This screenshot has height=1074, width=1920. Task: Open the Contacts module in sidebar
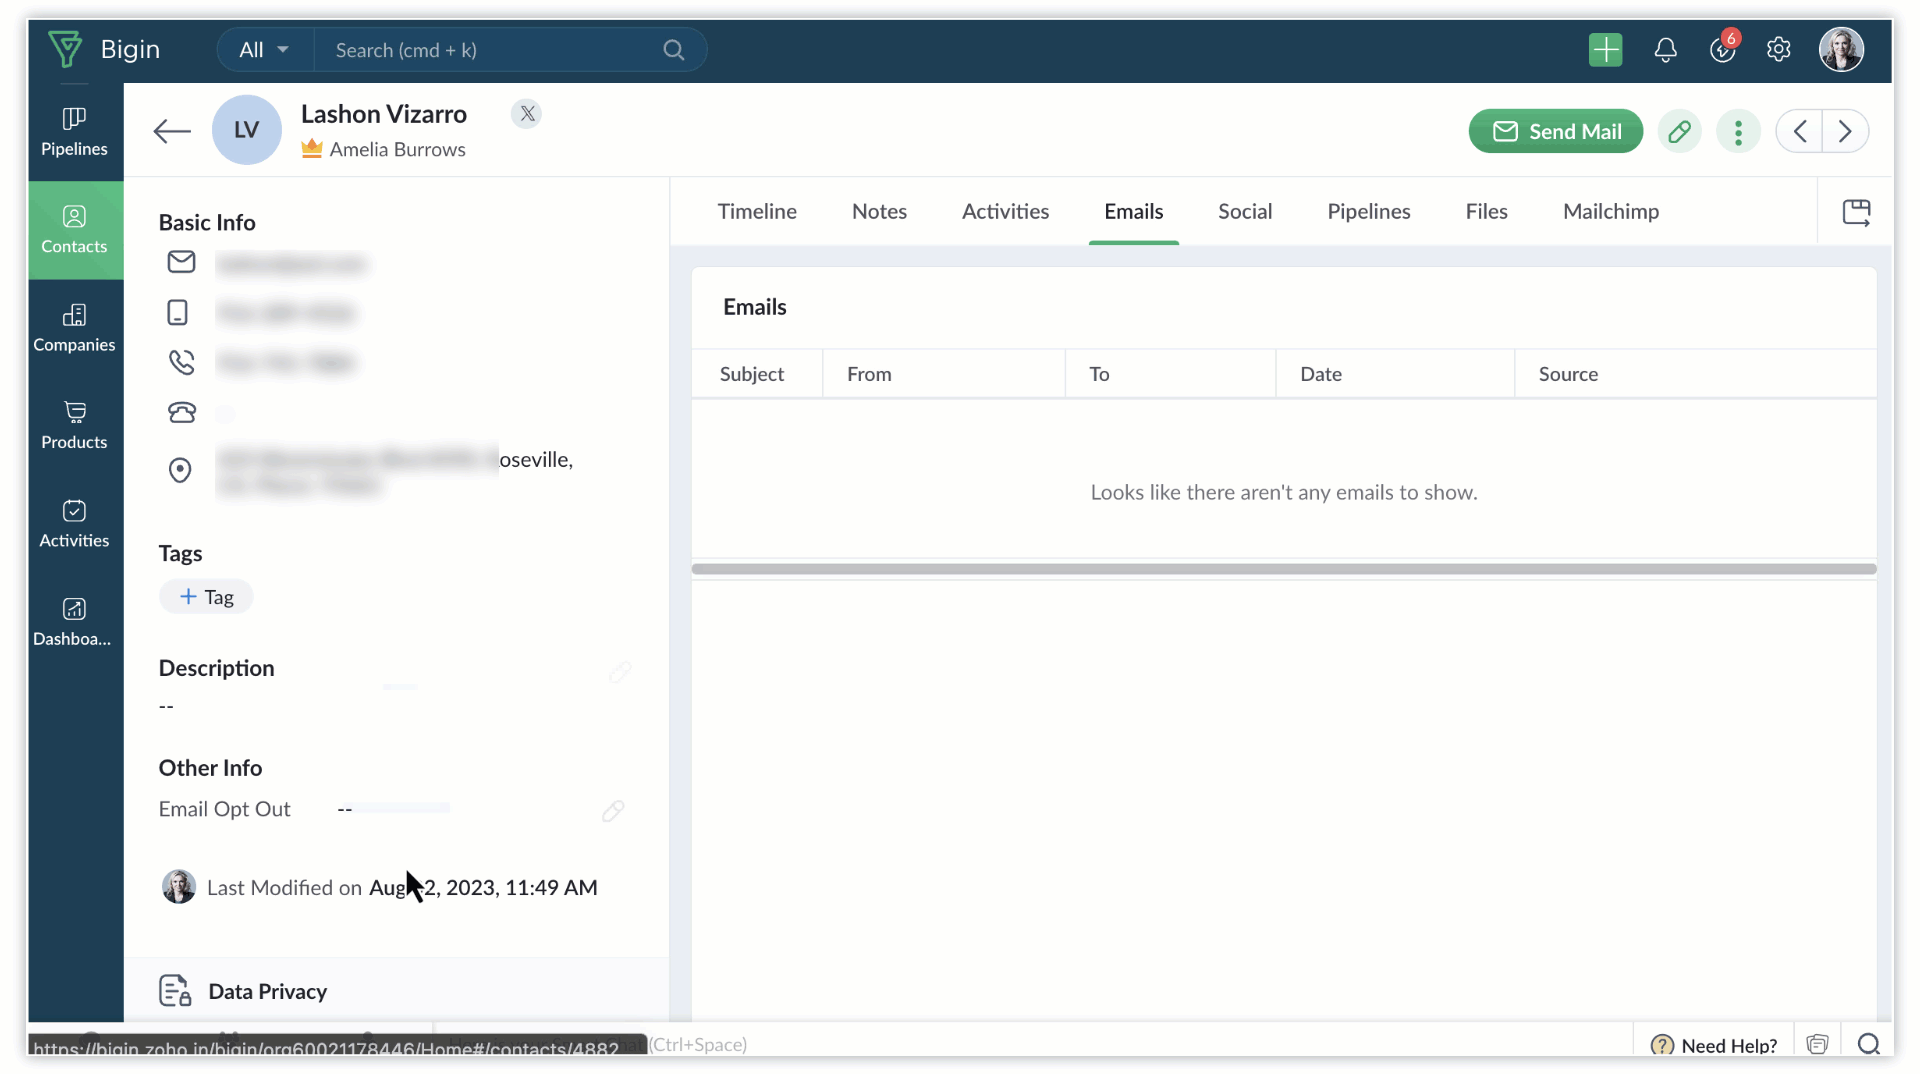(x=74, y=230)
